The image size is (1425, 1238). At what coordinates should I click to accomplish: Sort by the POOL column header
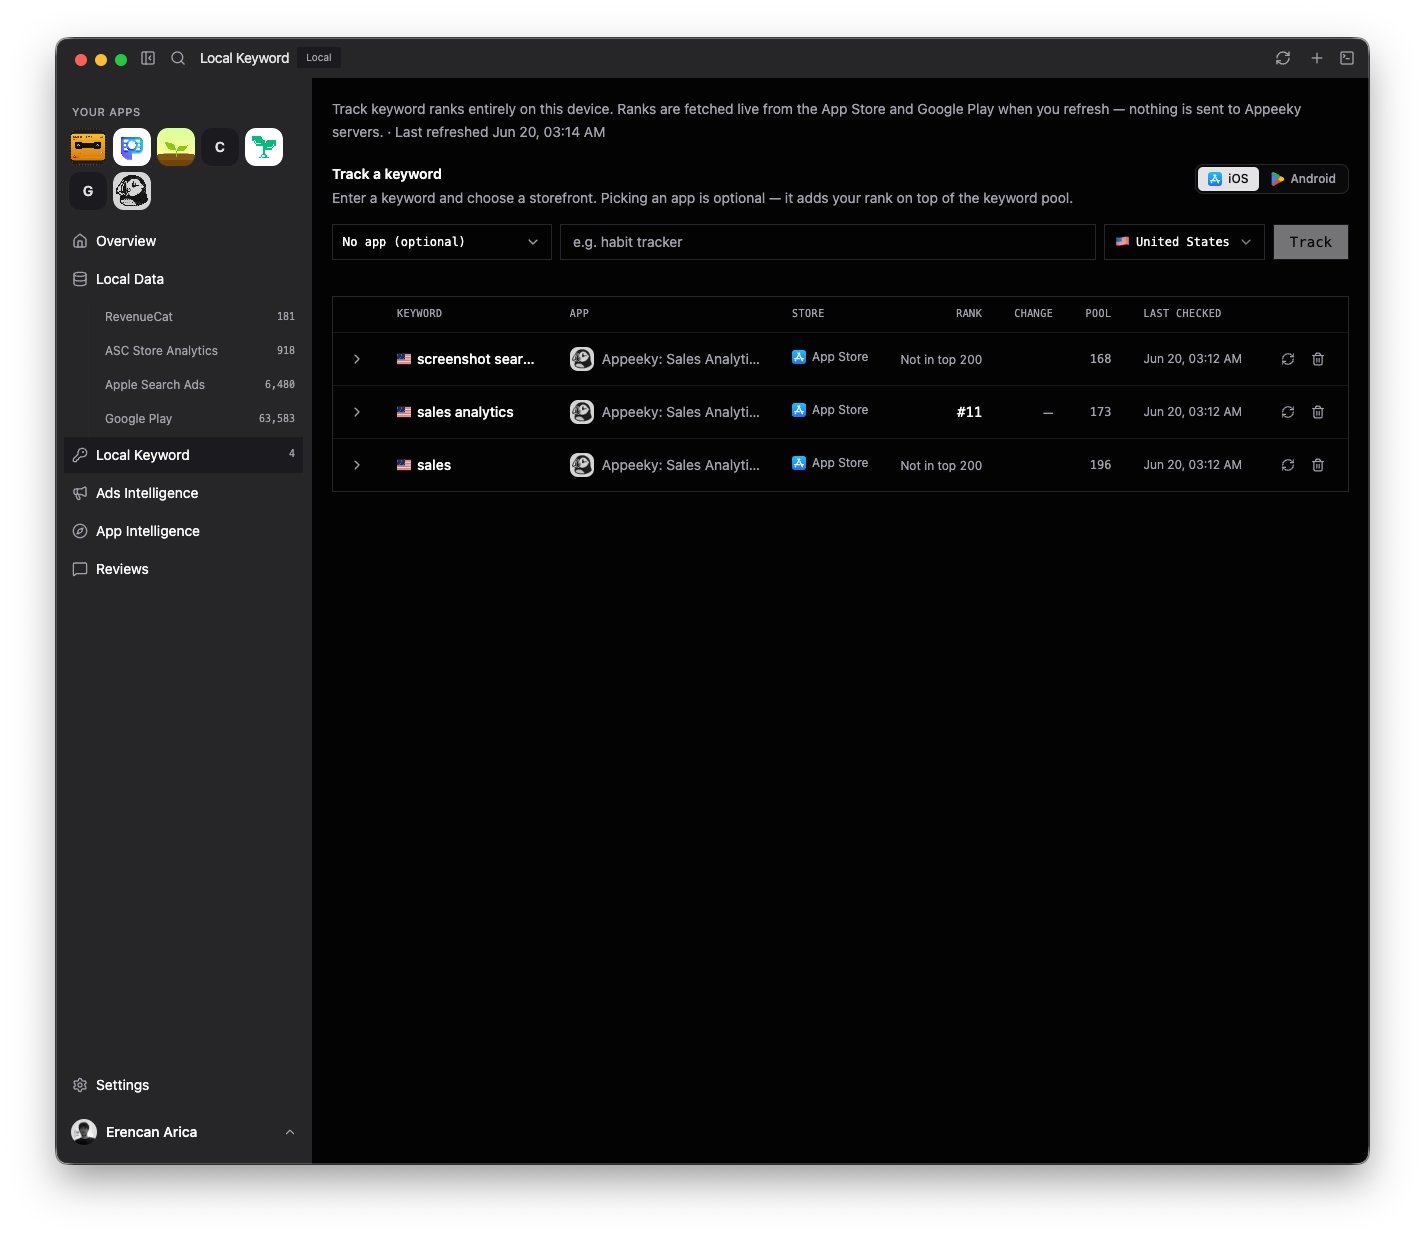coord(1098,314)
